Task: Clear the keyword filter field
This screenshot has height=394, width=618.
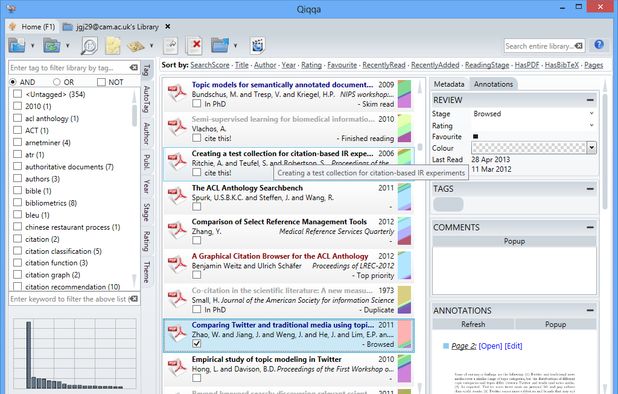Action: pyautogui.click(x=134, y=299)
